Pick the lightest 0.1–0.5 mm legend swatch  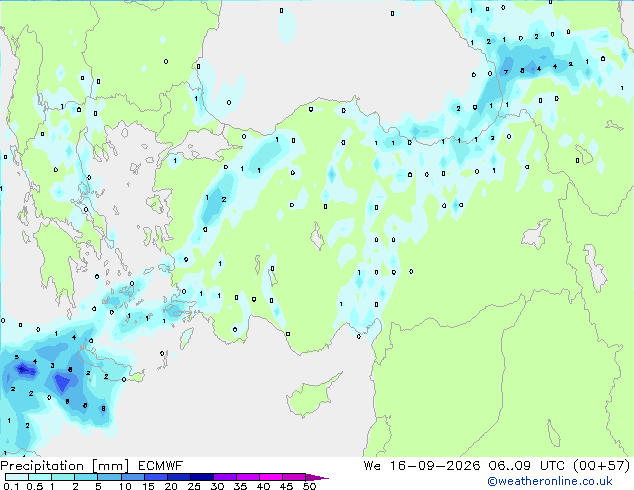17,477
